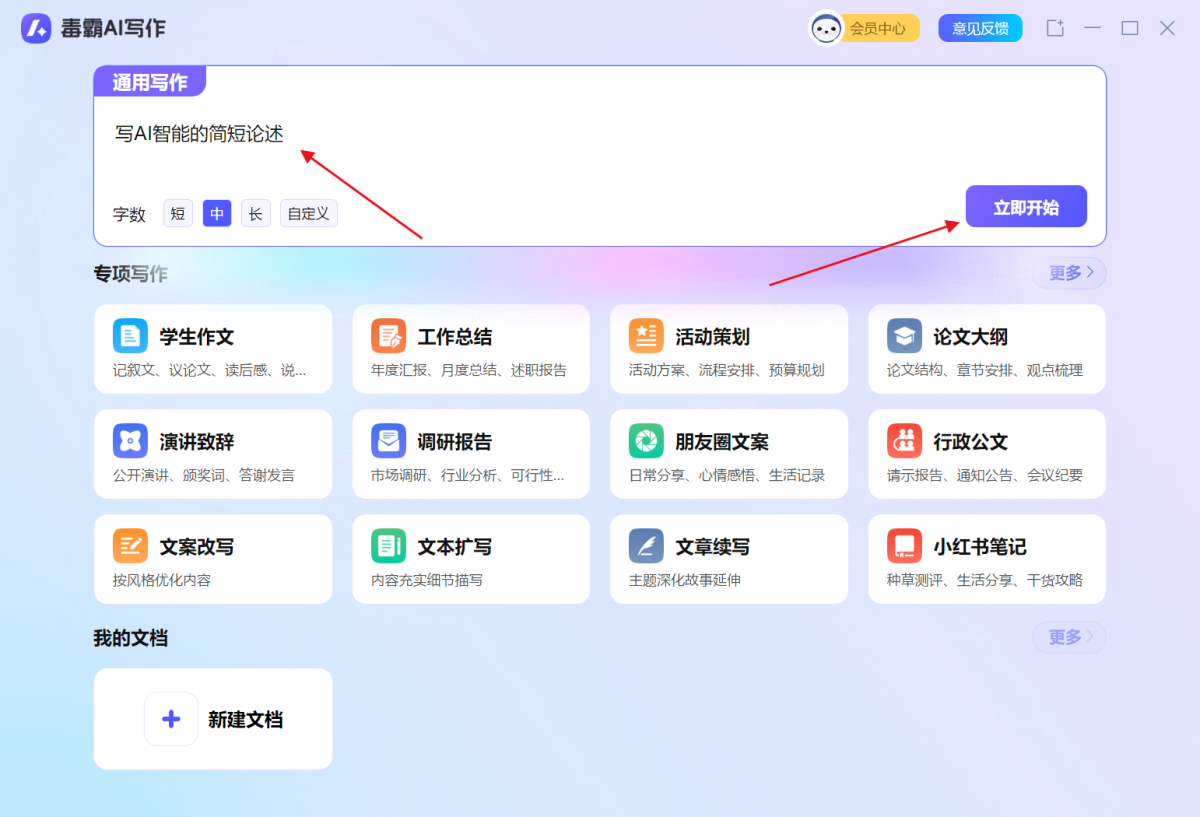Image resolution: width=1200 pixels, height=817 pixels.
Task: Click the 演讲致辞 blue icon
Action: point(130,441)
